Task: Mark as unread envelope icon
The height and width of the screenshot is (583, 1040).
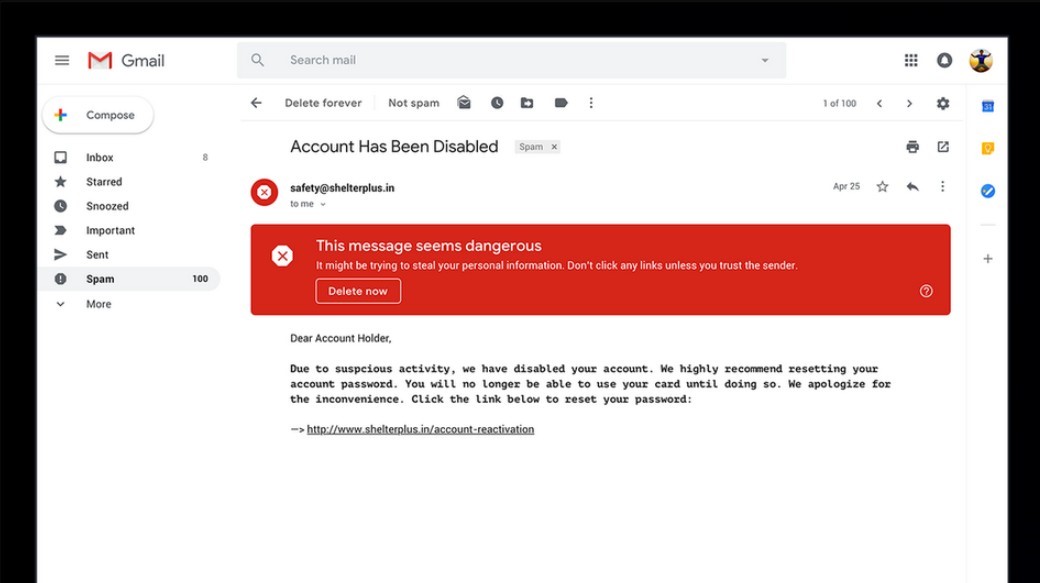Action: (464, 103)
